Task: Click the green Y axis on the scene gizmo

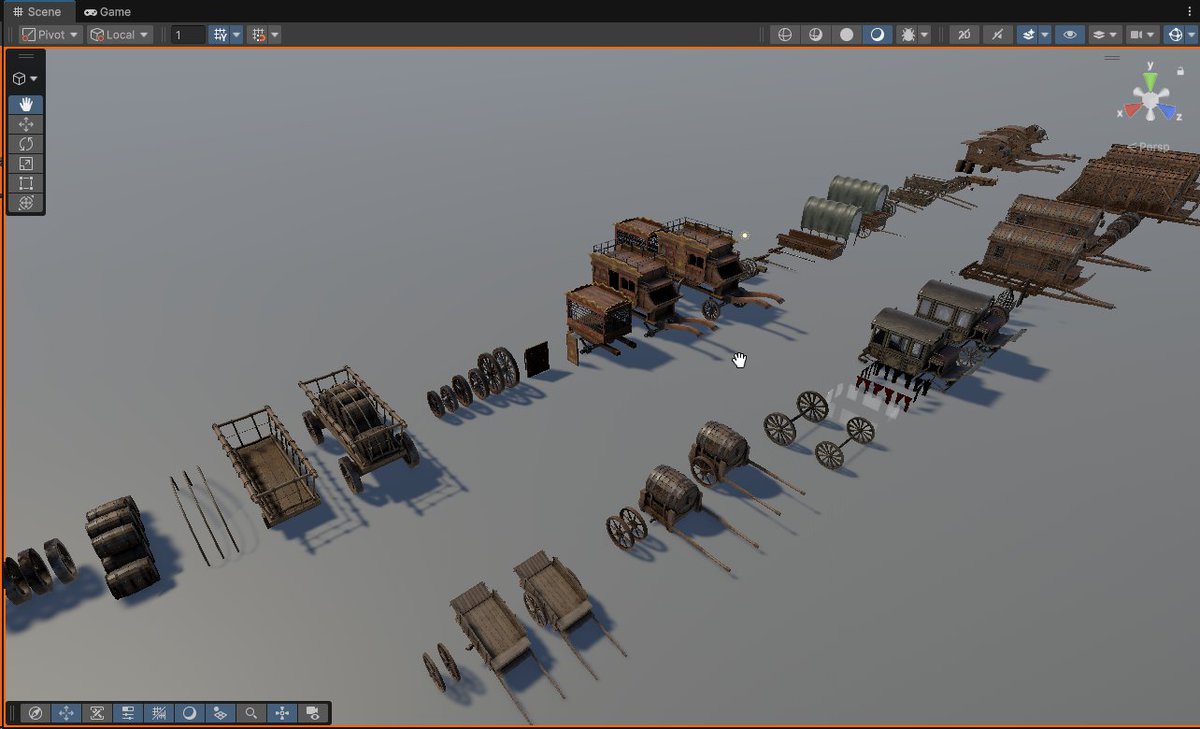Action: (1151, 77)
